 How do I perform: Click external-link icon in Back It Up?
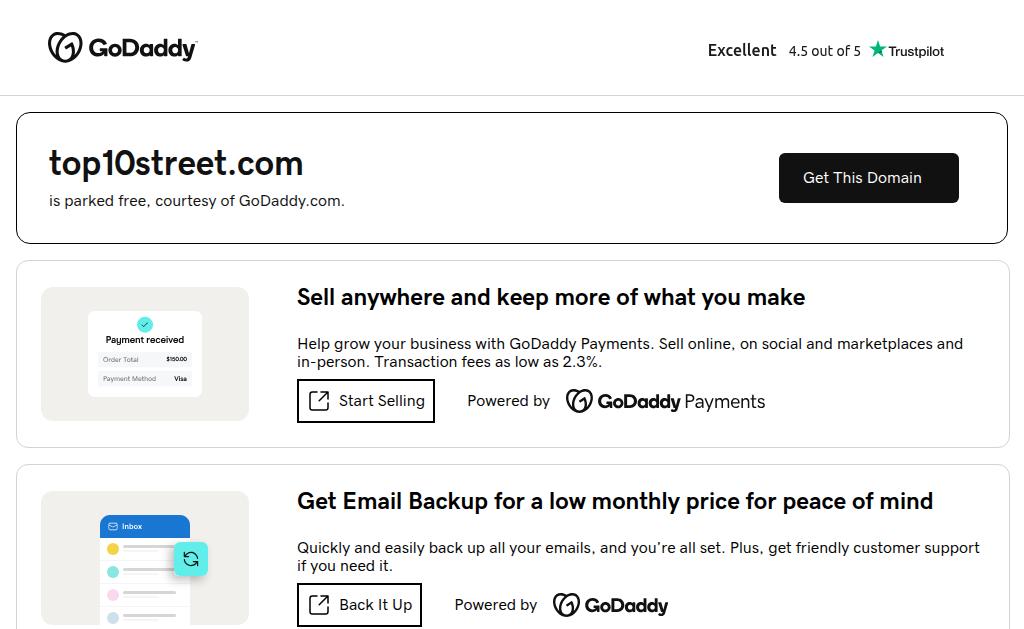(319, 605)
